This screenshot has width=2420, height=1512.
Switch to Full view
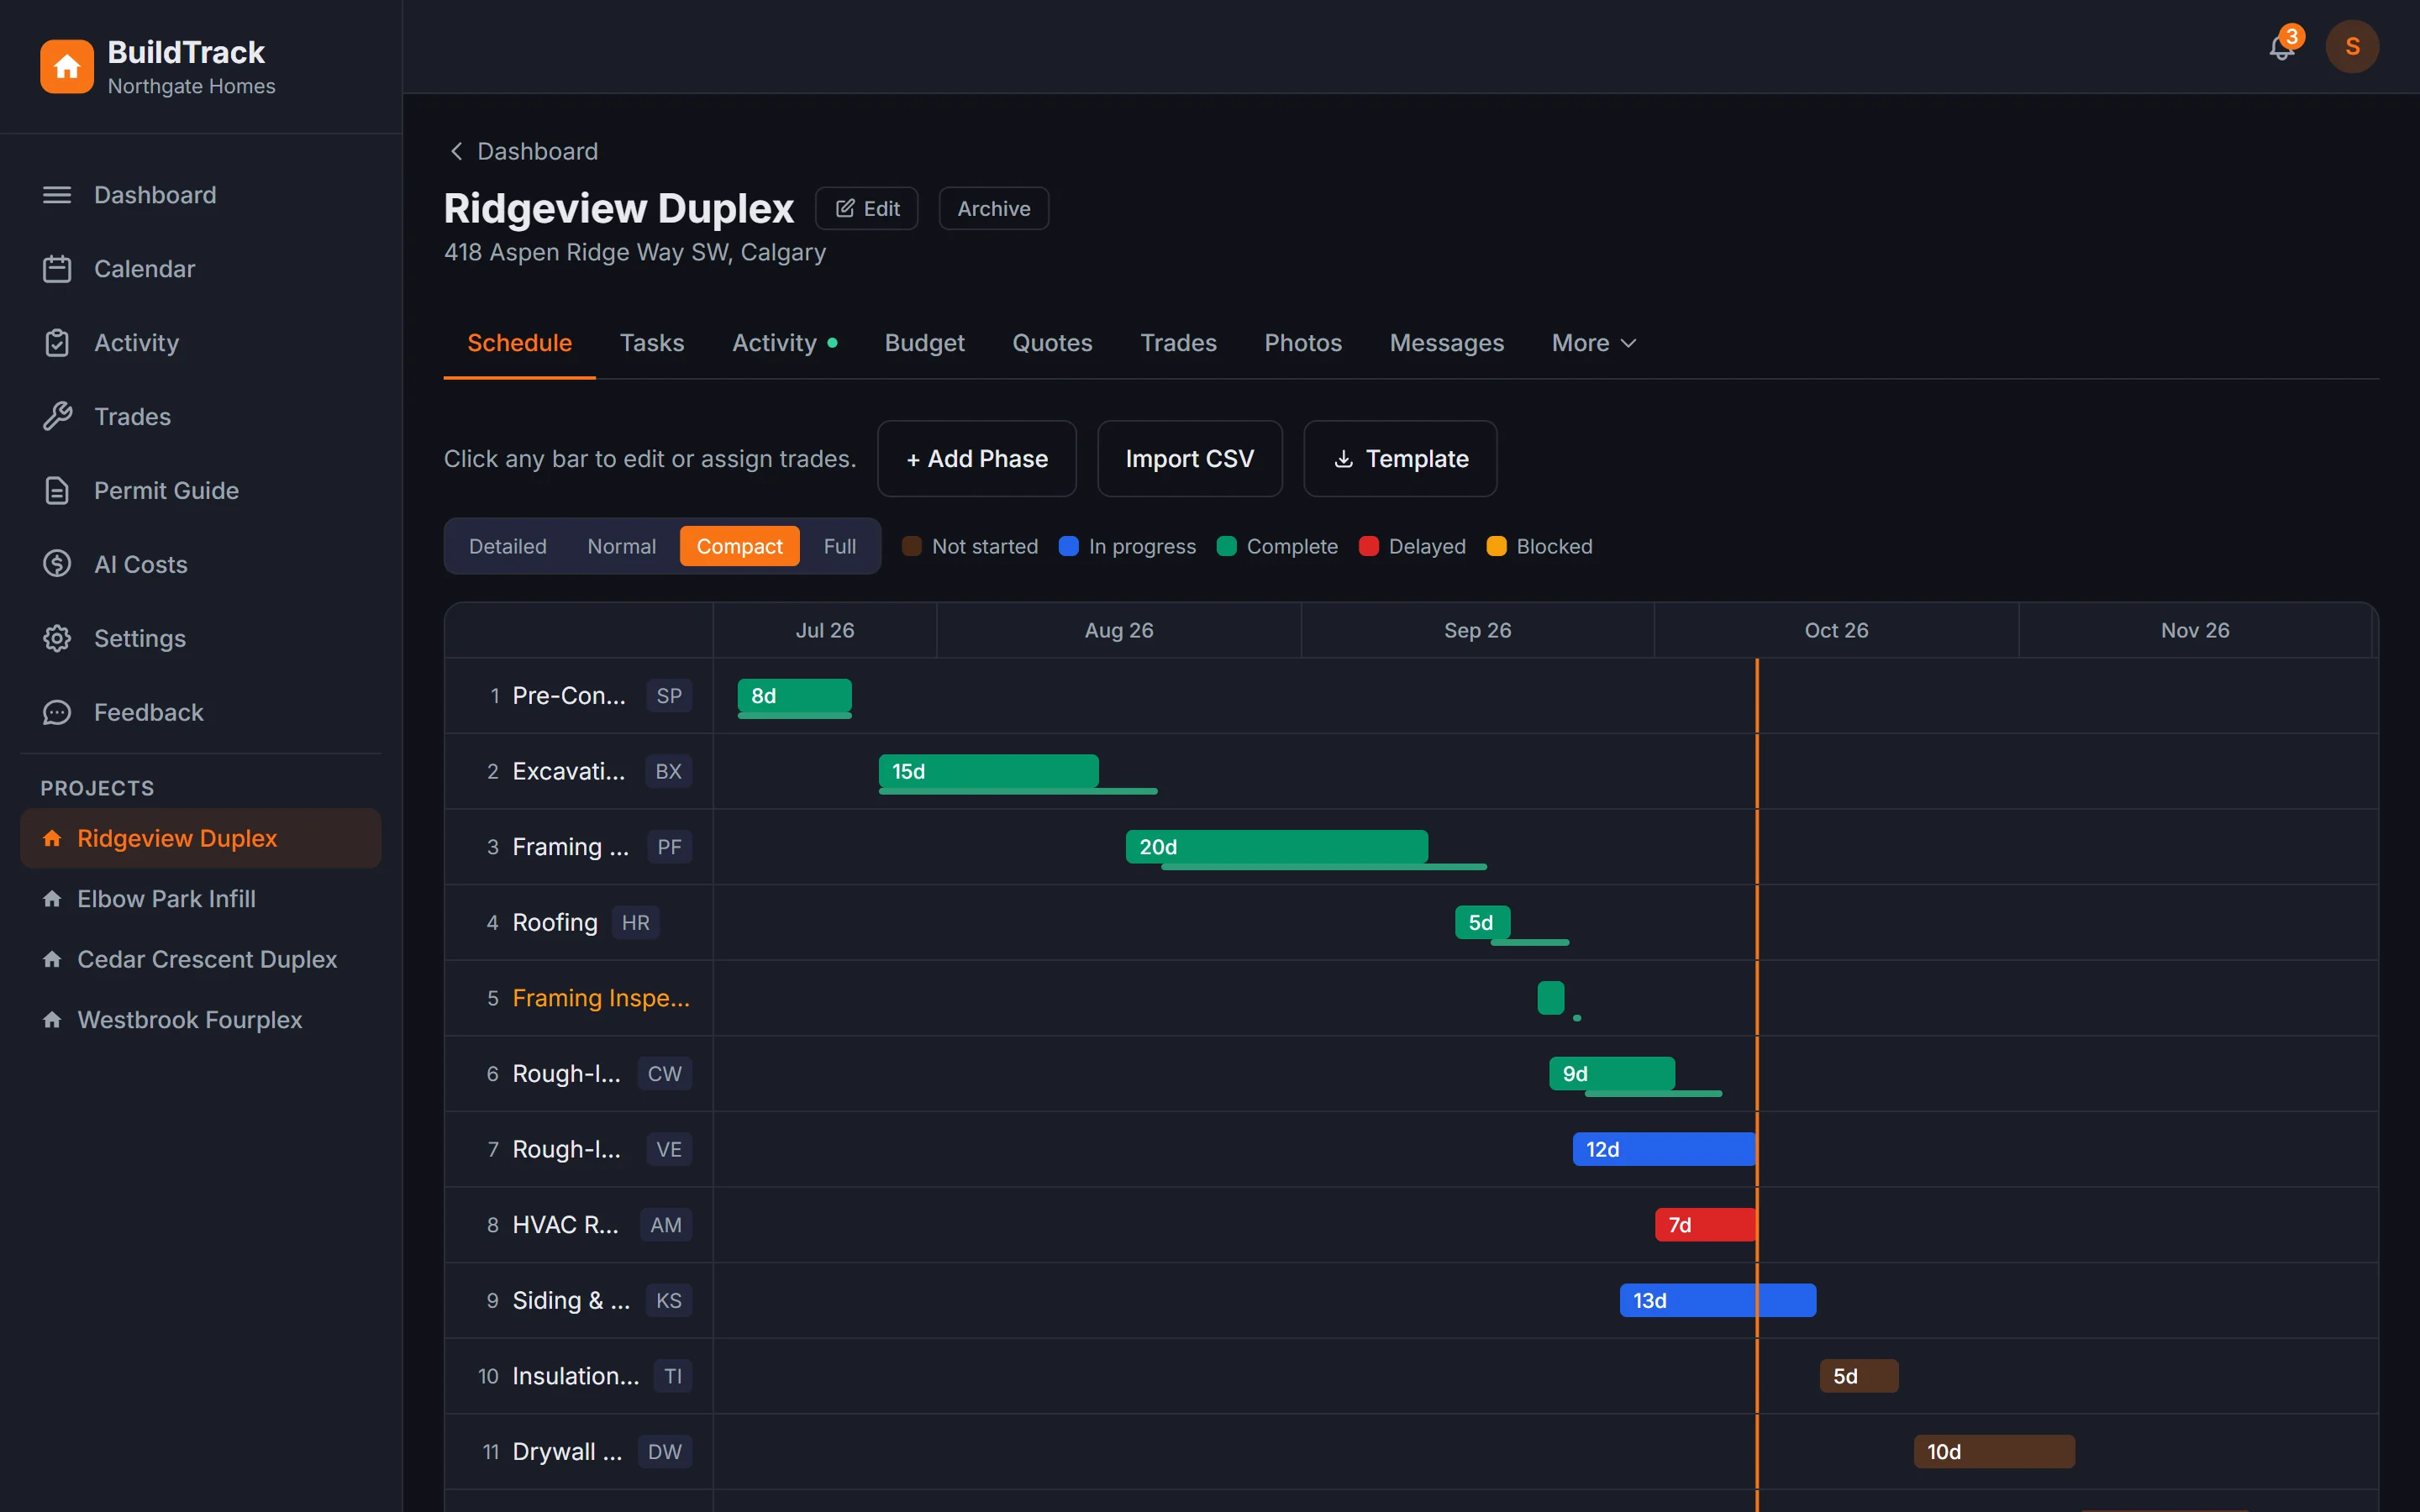pos(840,546)
